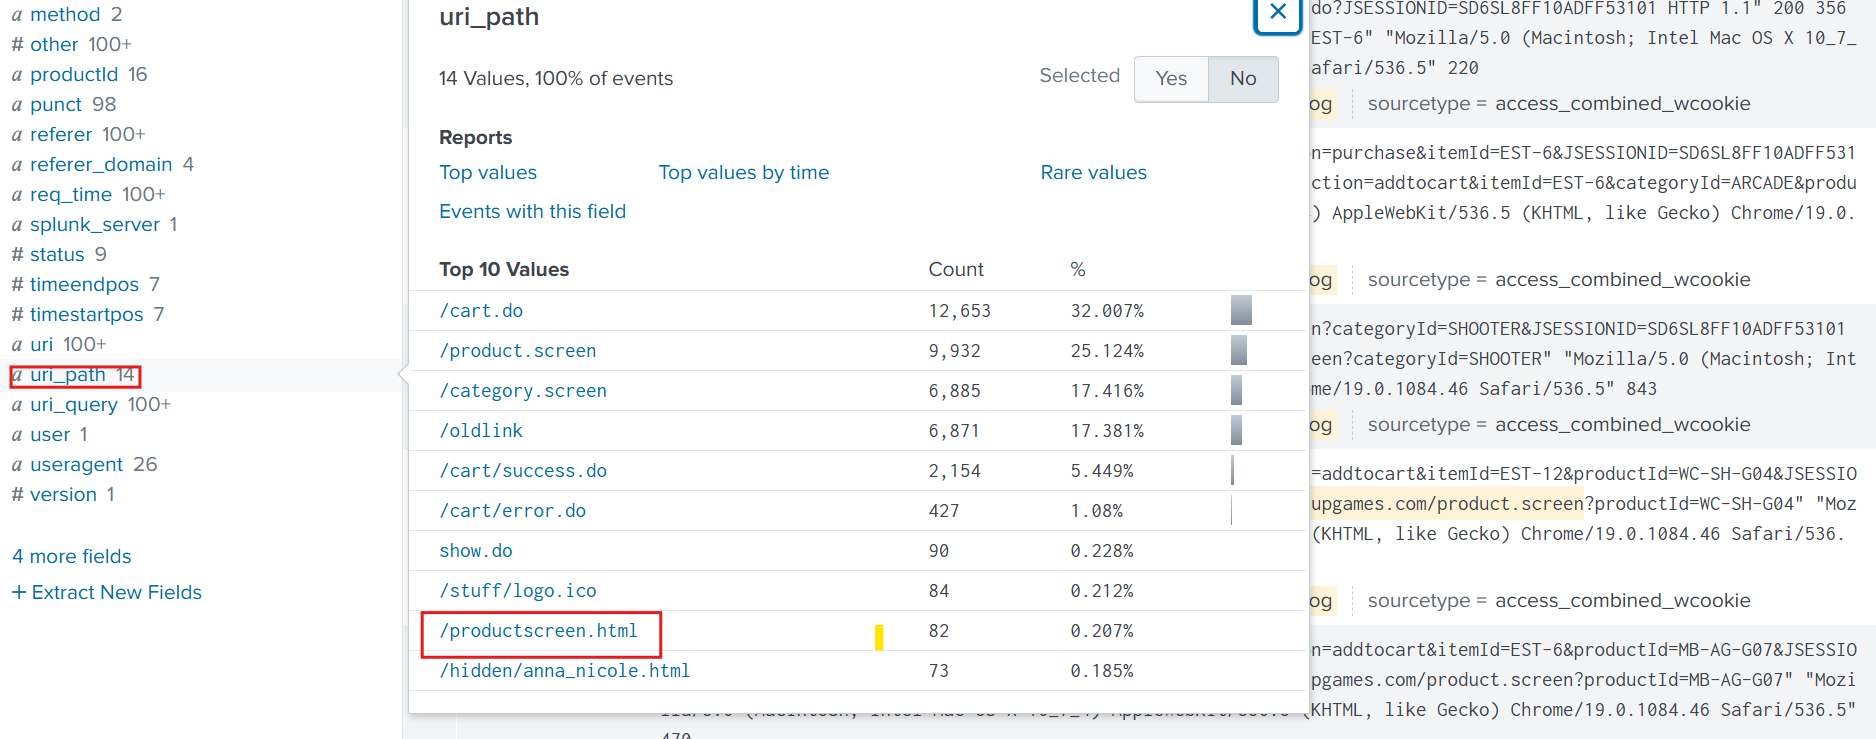Select the useragent field
This screenshot has height=739, width=1876.
click(77, 465)
